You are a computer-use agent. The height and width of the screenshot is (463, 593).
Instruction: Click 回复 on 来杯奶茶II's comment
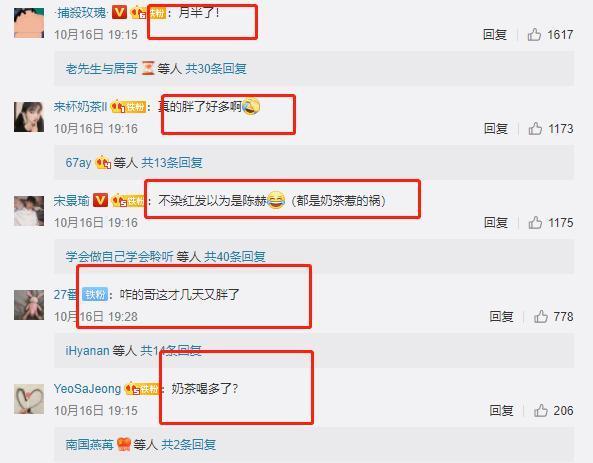495,129
